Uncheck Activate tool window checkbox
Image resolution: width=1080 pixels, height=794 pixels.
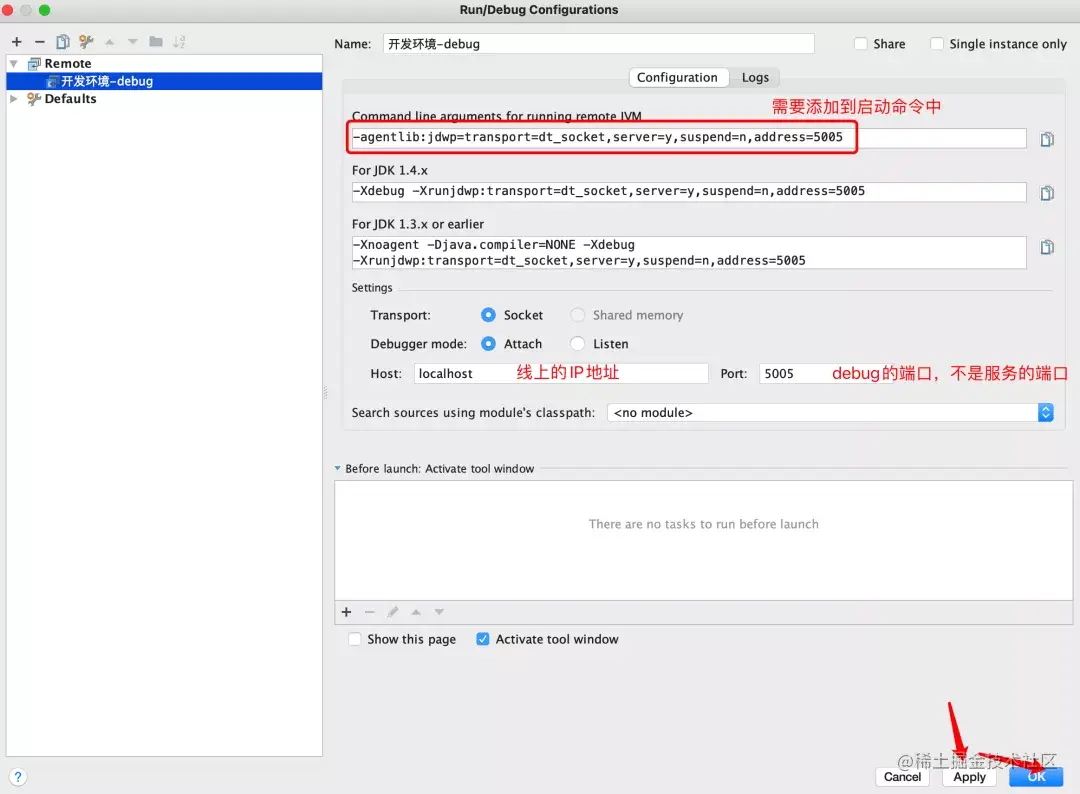[x=483, y=639]
